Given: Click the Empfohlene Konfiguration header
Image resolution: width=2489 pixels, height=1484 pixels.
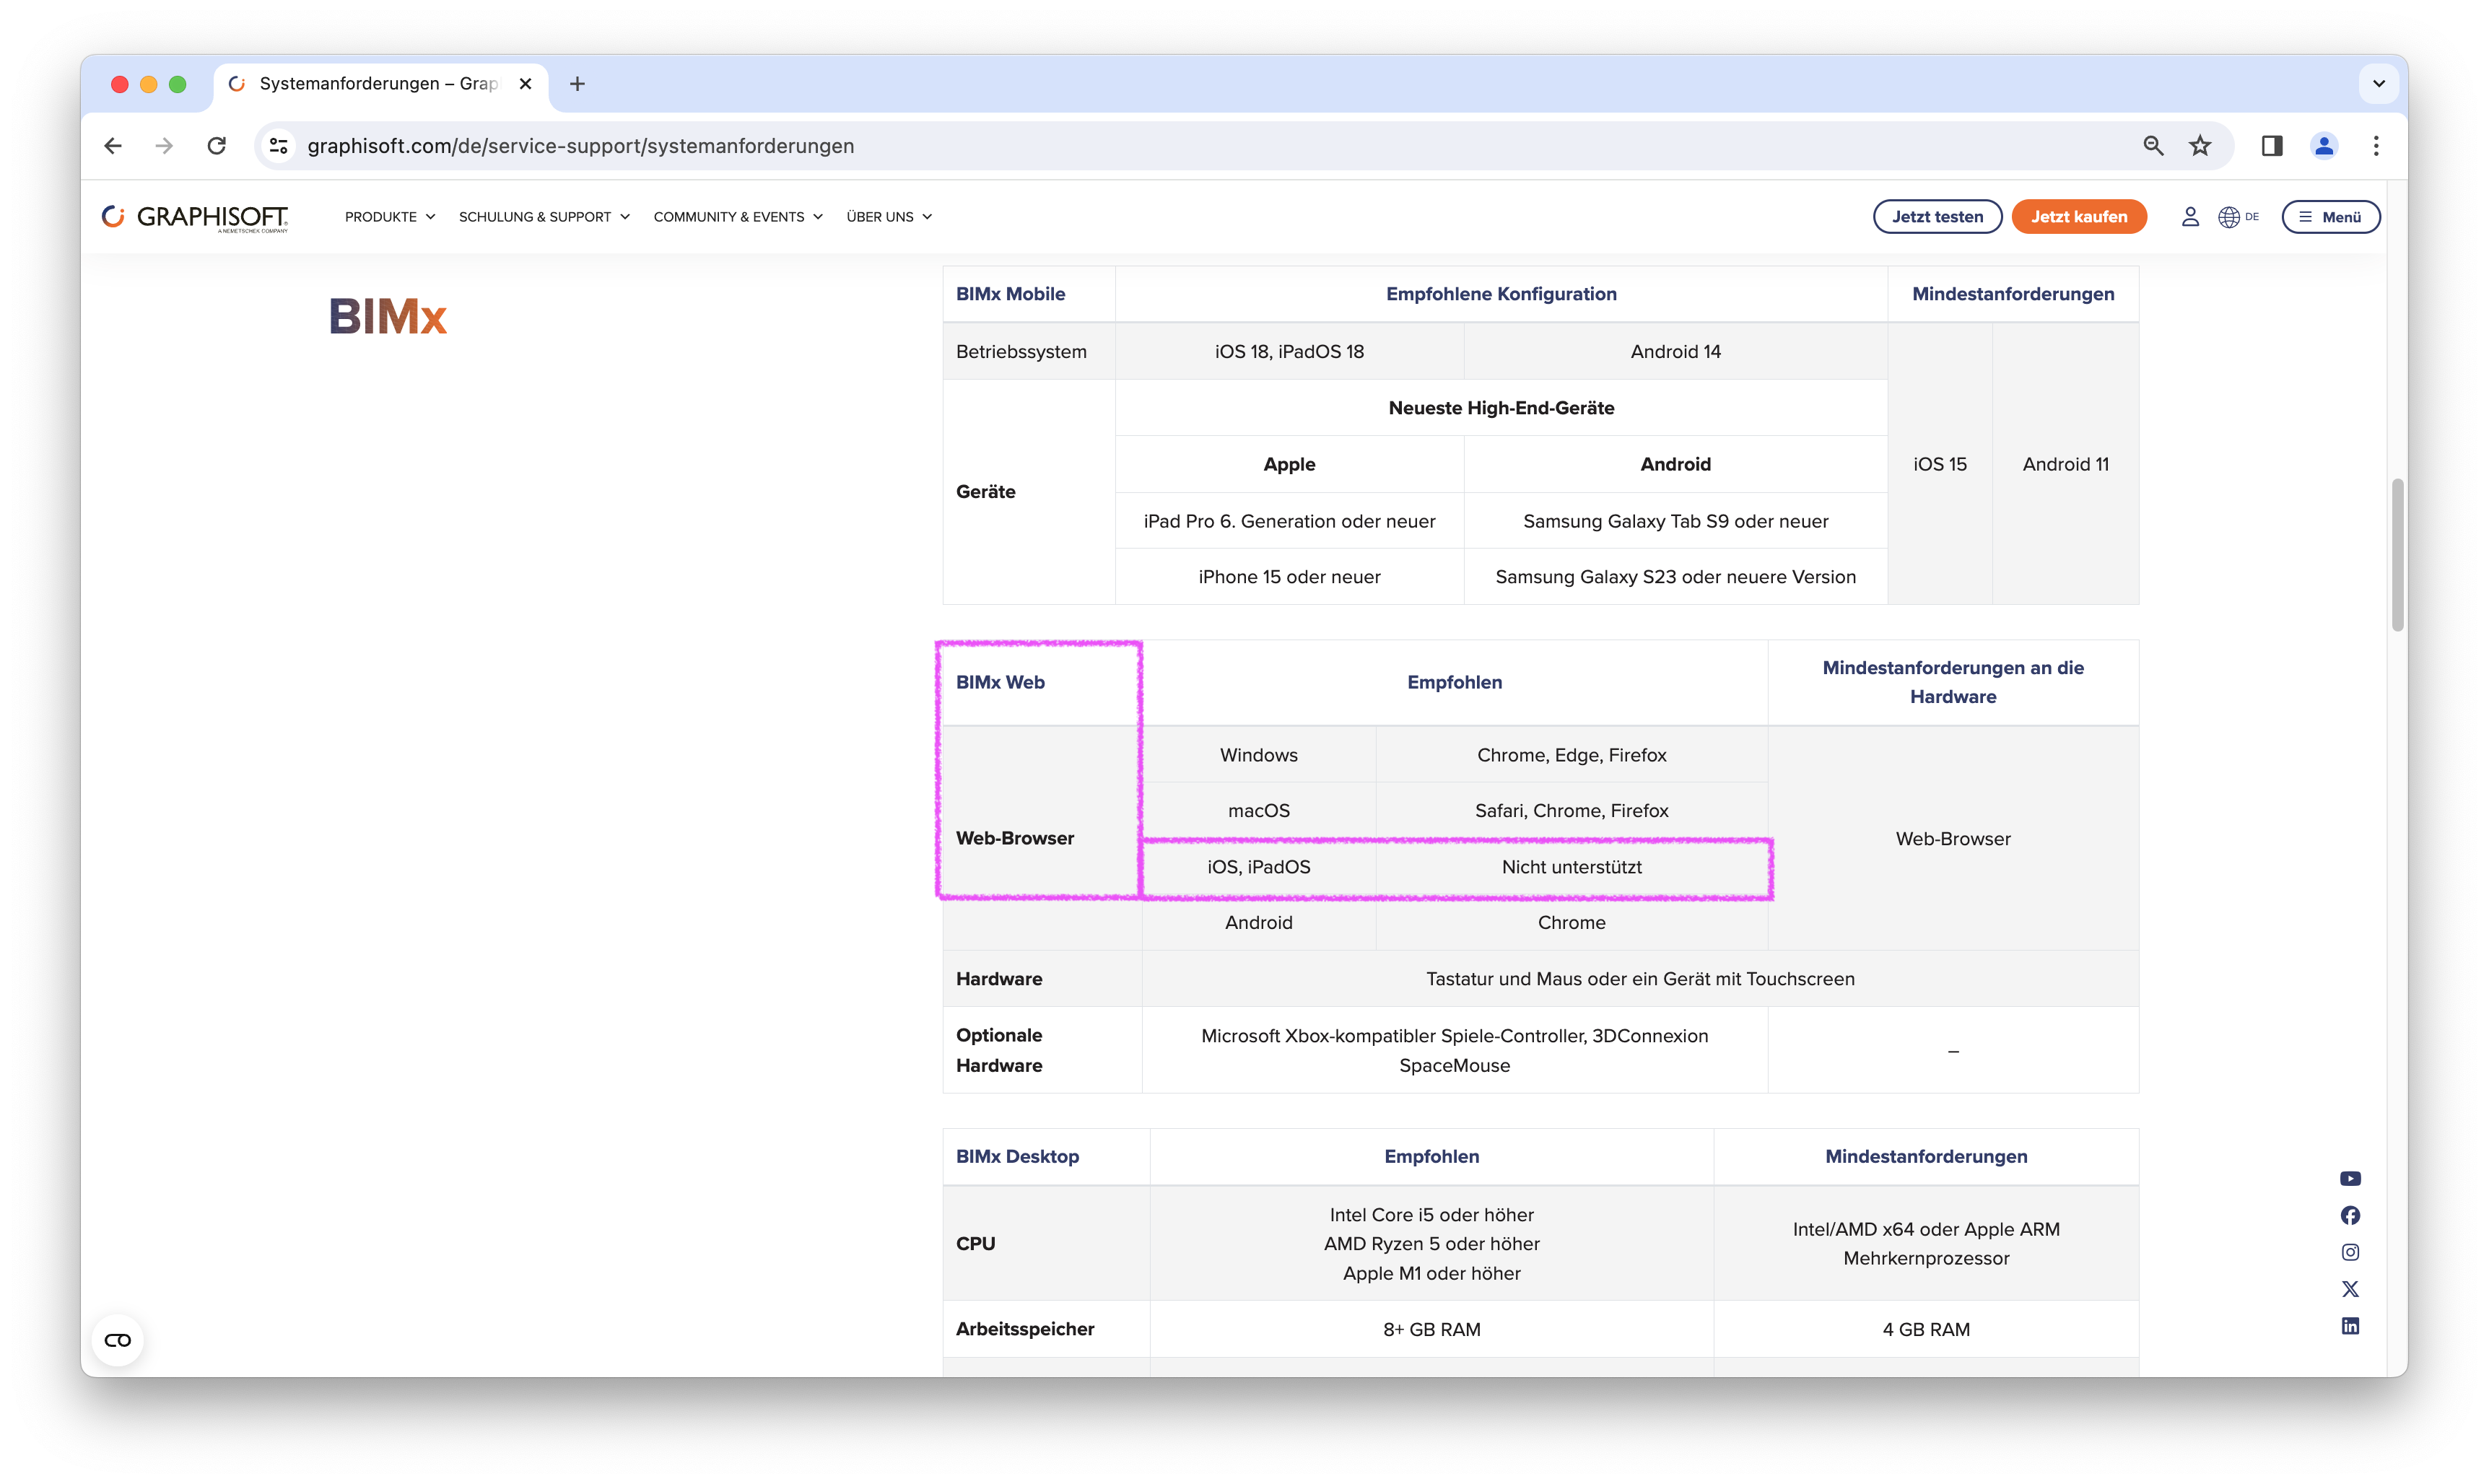Looking at the screenshot, I should click(1501, 294).
